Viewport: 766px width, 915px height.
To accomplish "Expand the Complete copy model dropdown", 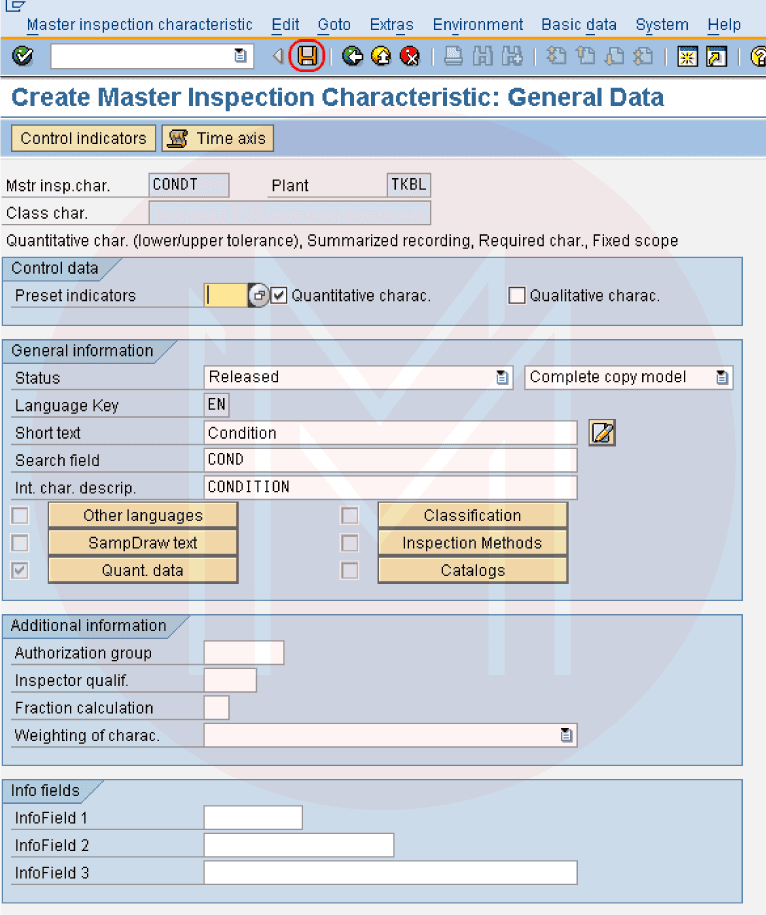I will click(722, 378).
